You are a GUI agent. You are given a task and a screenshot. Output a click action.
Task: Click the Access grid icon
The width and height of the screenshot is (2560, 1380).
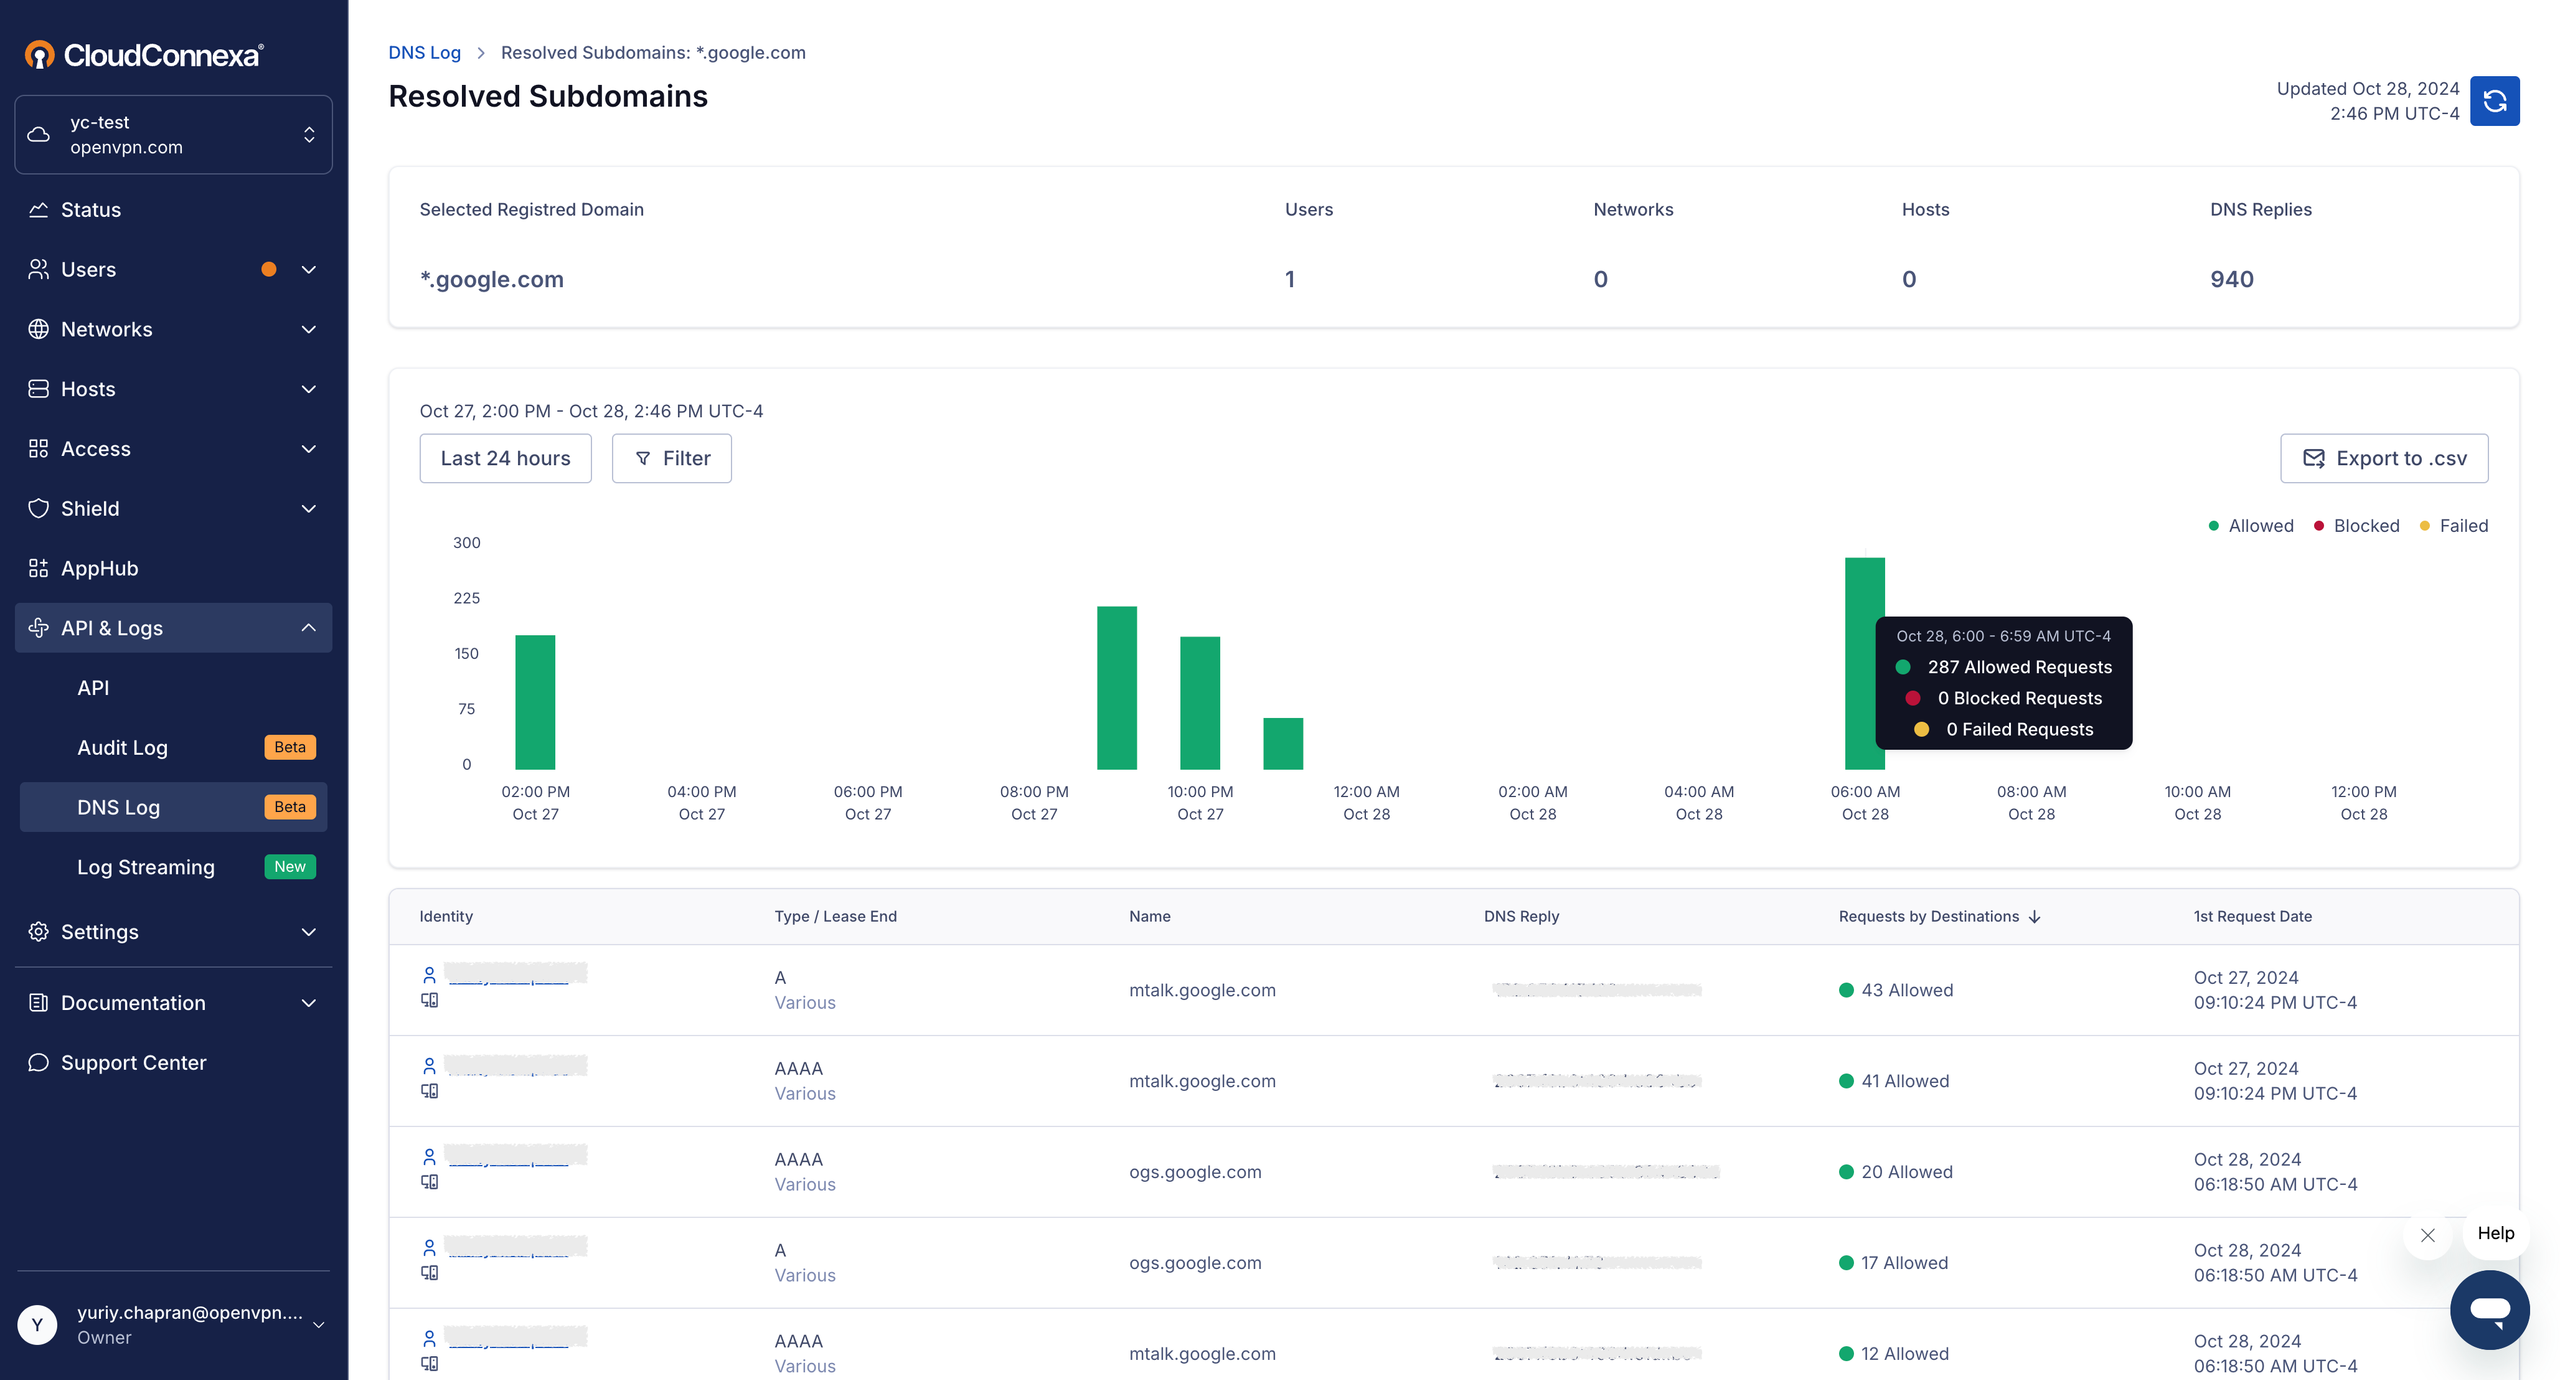click(x=38, y=449)
